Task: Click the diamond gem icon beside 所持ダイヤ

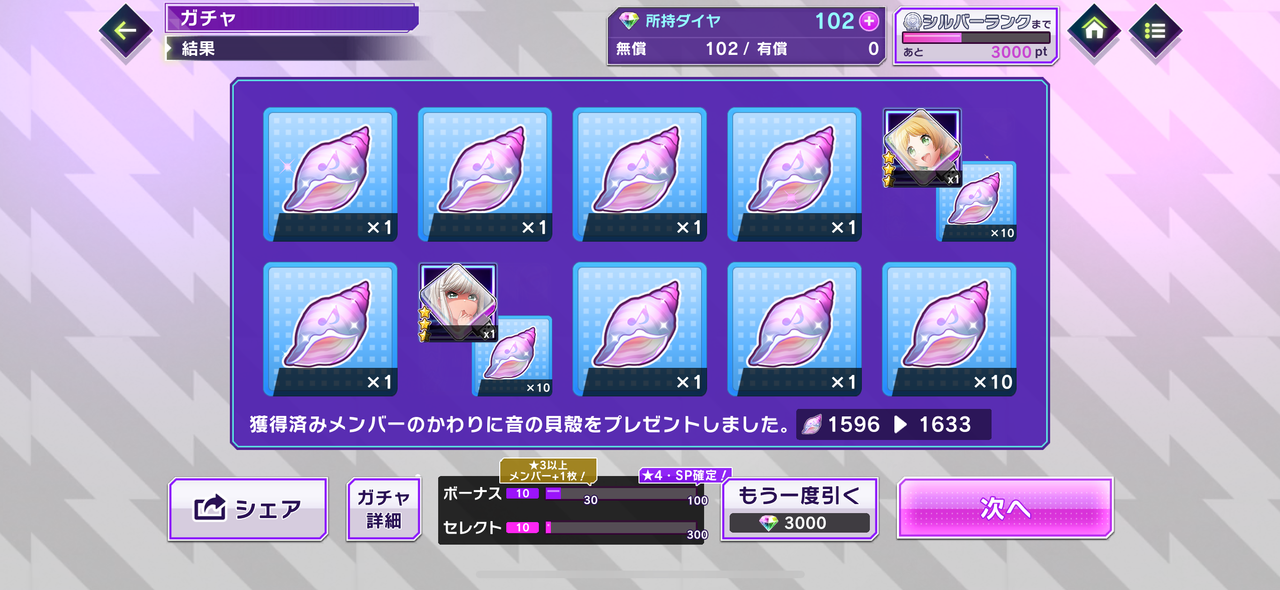Action: (629, 21)
